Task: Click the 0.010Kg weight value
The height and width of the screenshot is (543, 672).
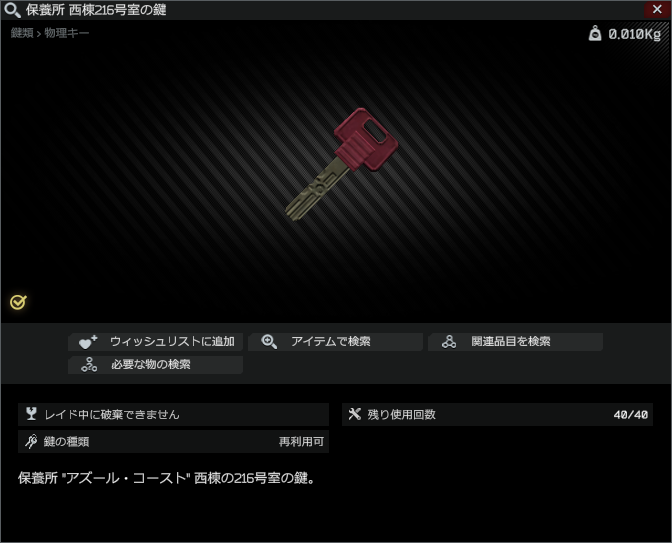Action: point(635,34)
